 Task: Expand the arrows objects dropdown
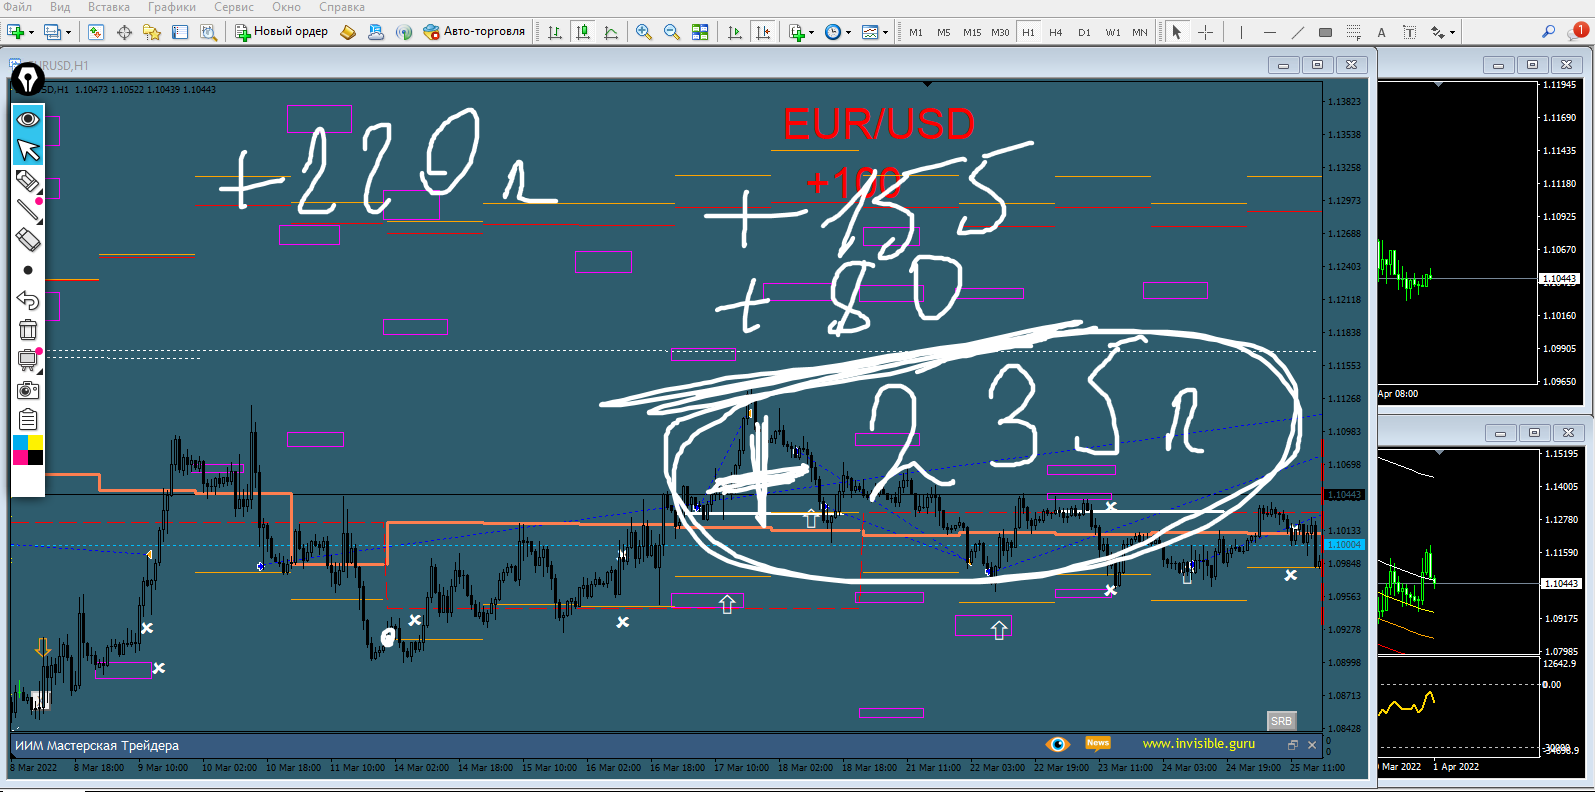pyautogui.click(x=1452, y=33)
